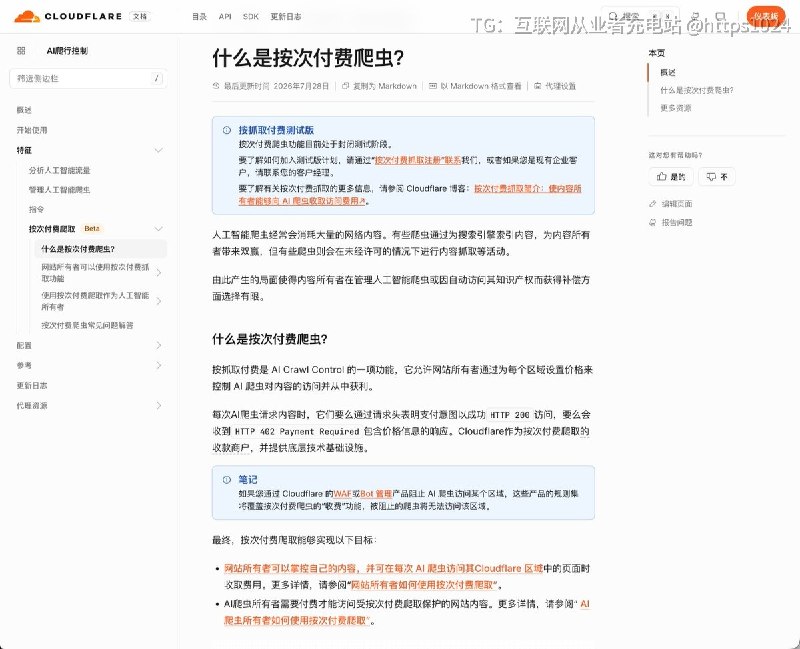
Task: Open 指令 in the sidebar
Action: 36,209
